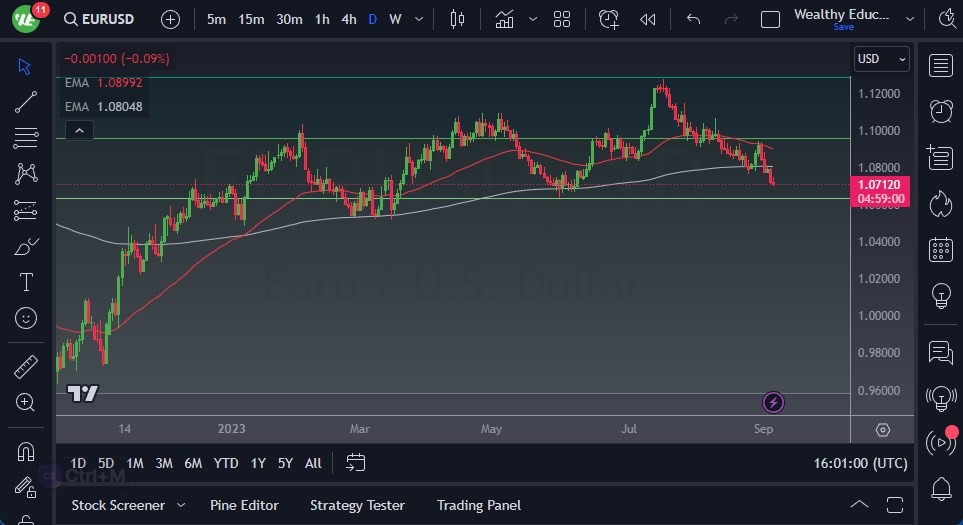Open the Pine Editor tab
Screen dimensions: 963x525
(244, 505)
